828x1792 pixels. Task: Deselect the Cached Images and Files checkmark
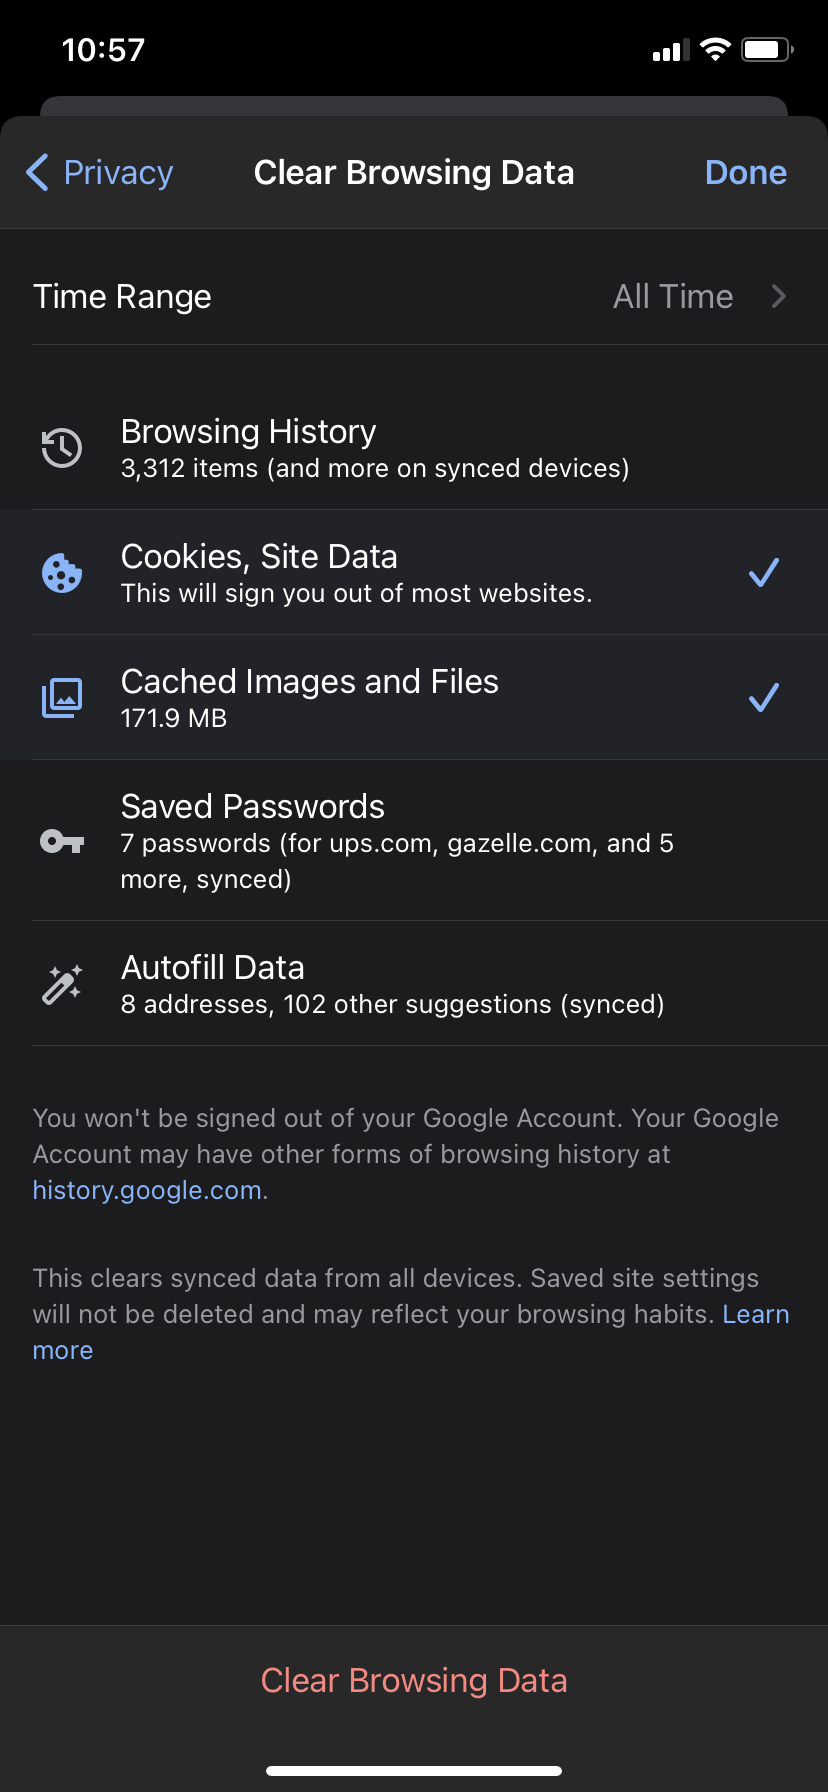[x=764, y=697]
